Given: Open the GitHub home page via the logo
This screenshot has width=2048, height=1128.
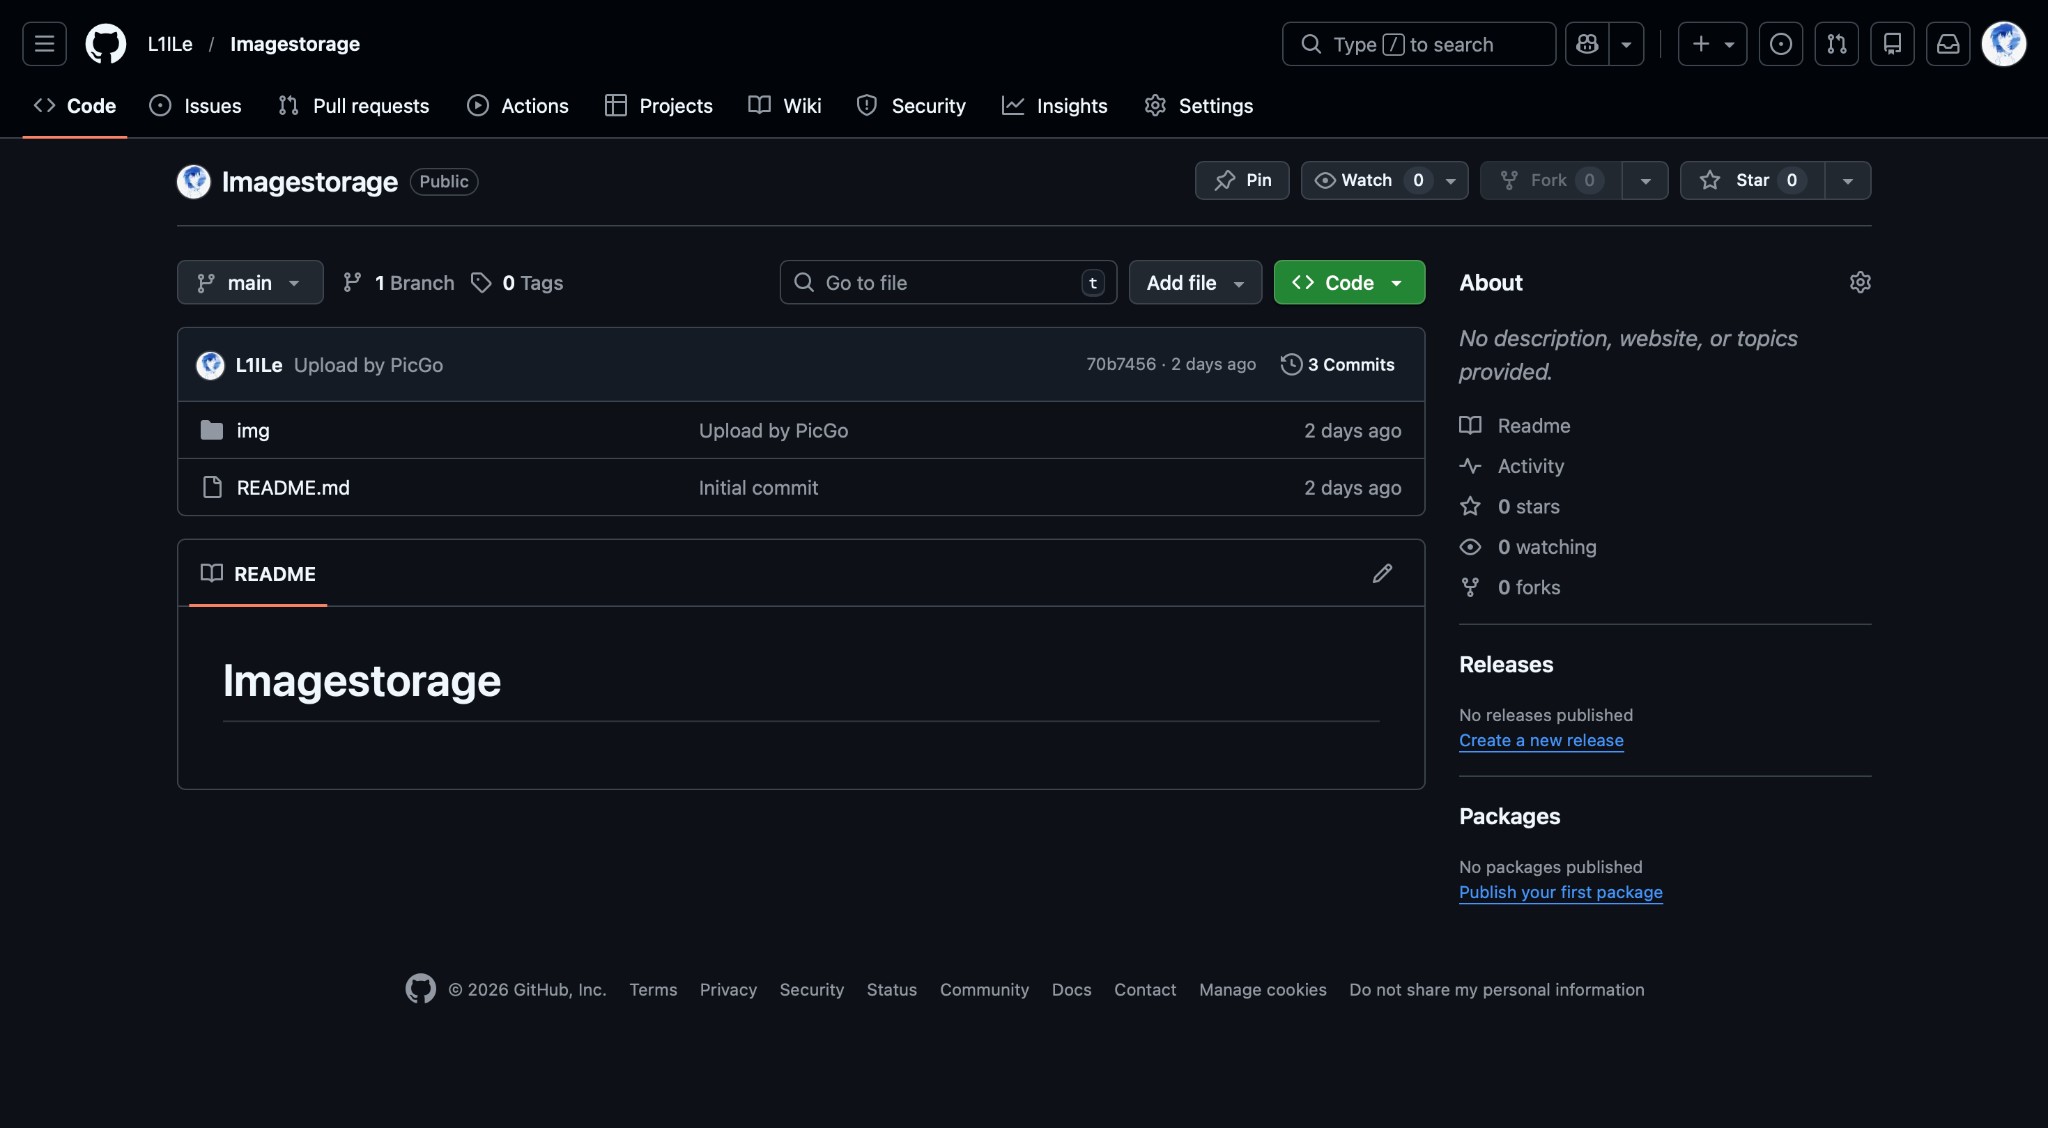Looking at the screenshot, I should [x=105, y=43].
